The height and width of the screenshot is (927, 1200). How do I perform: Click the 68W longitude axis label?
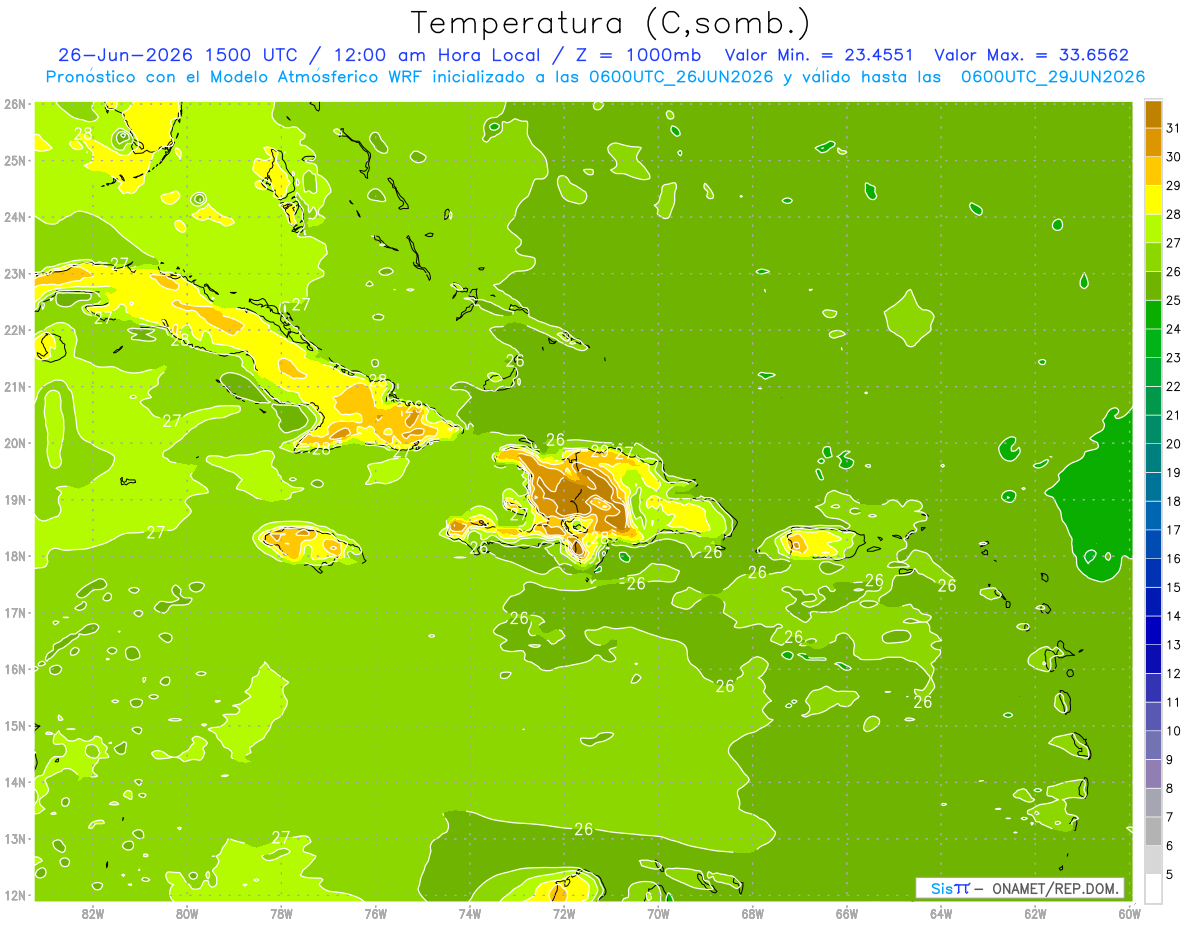pyautogui.click(x=753, y=913)
